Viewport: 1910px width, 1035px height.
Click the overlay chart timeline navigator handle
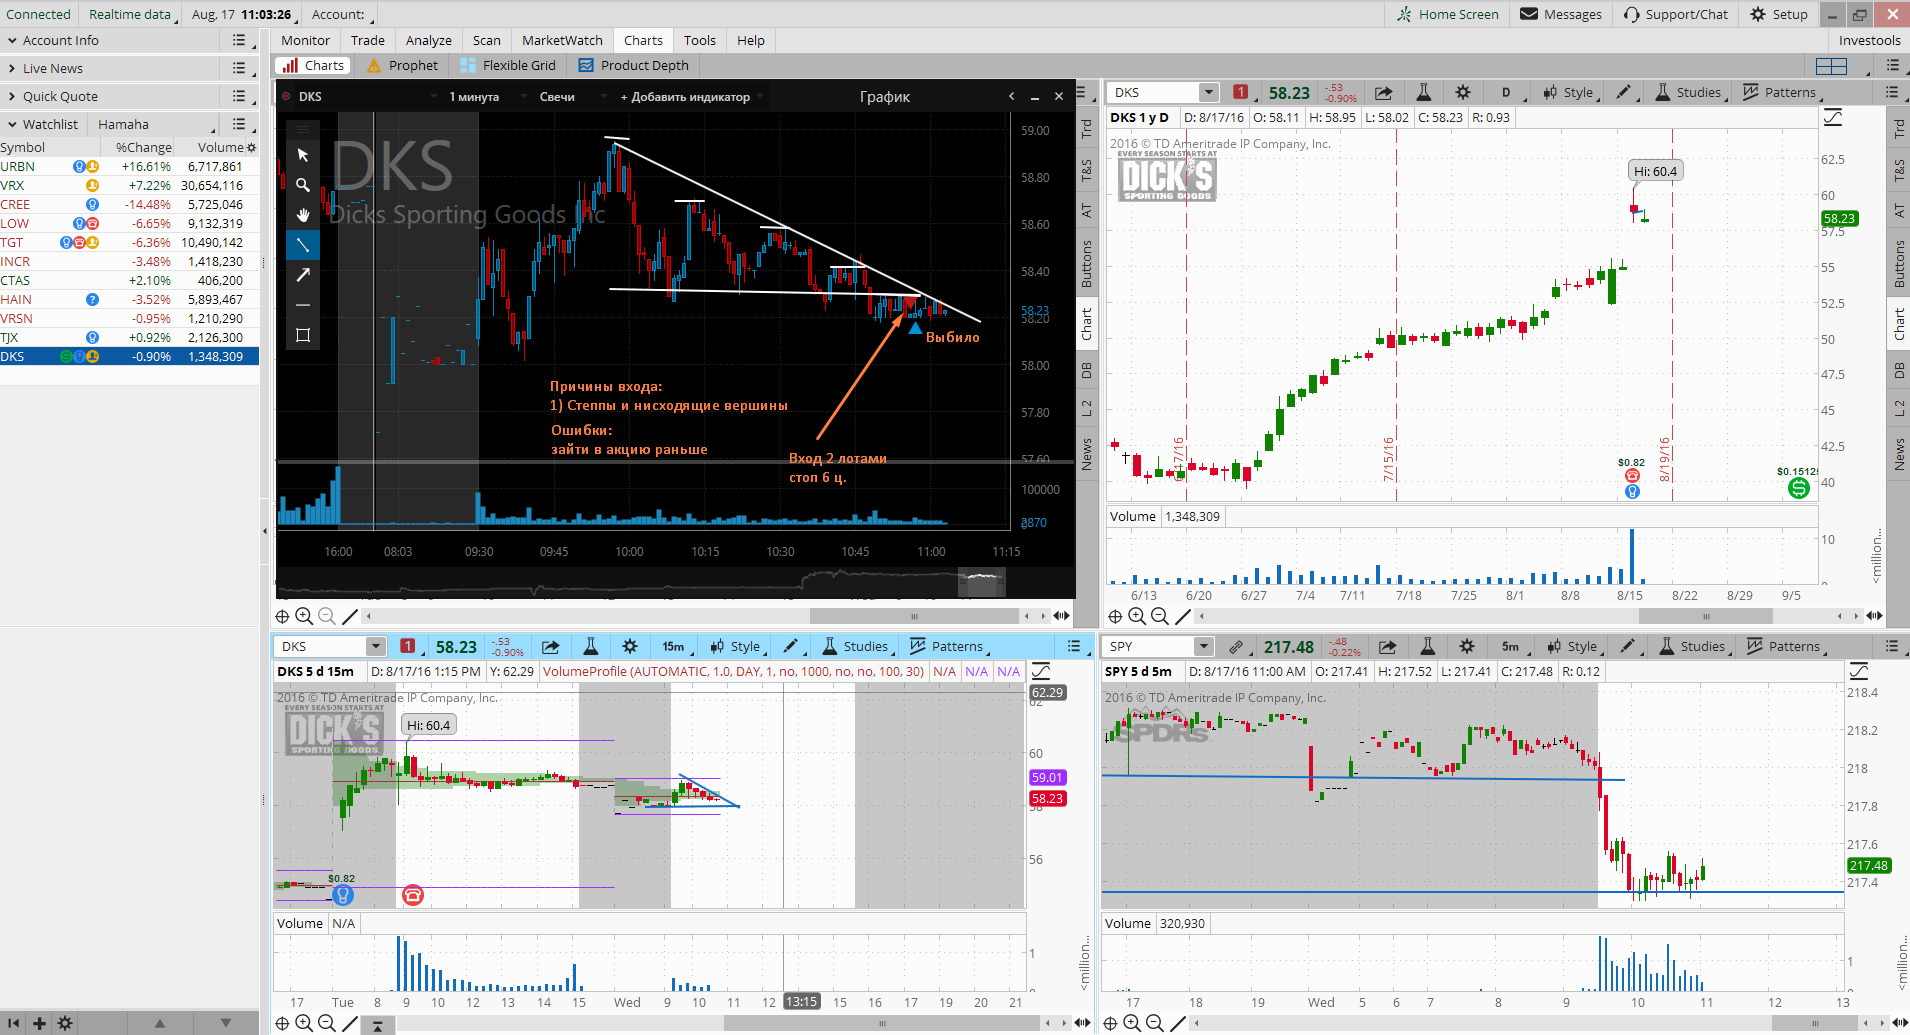(982, 580)
